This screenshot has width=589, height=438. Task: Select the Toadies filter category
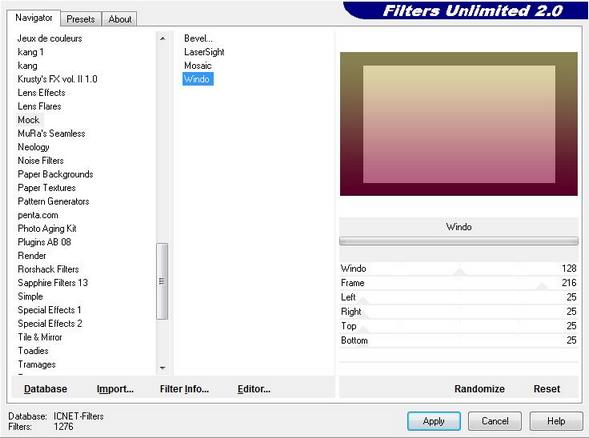33,350
